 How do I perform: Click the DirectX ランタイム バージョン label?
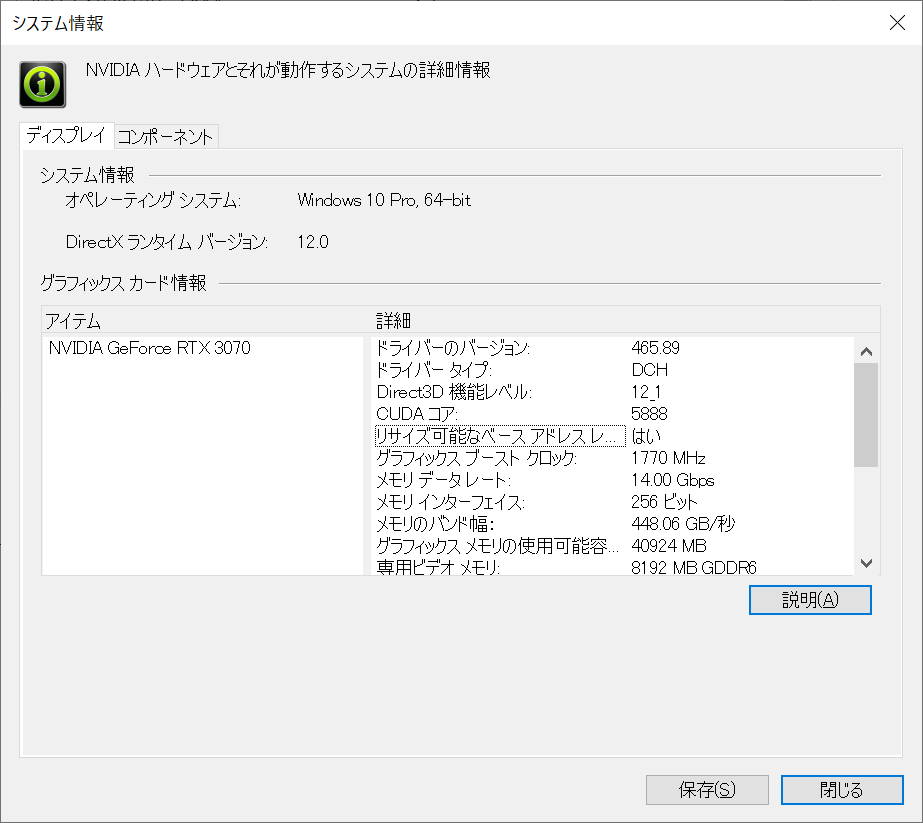pos(167,242)
